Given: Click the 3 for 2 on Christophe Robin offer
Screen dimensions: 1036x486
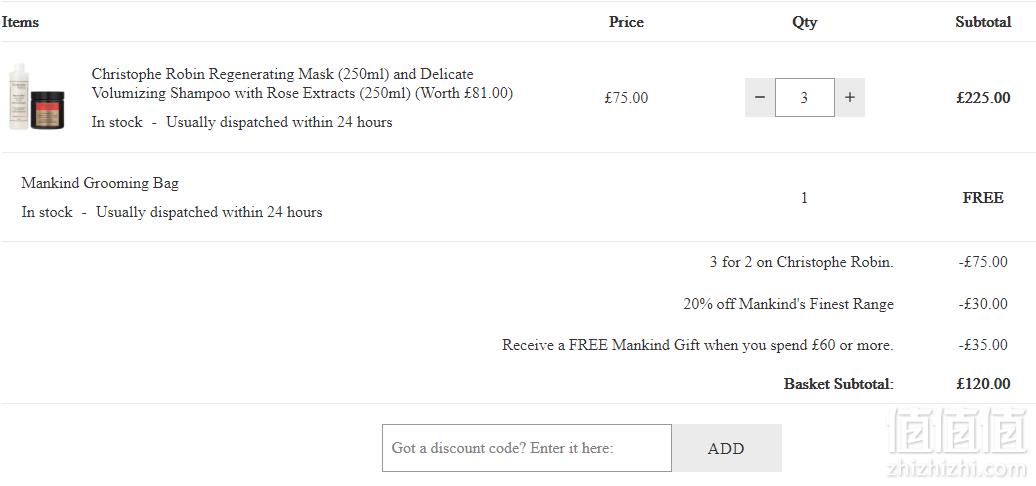Looking at the screenshot, I should pyautogui.click(x=801, y=262).
